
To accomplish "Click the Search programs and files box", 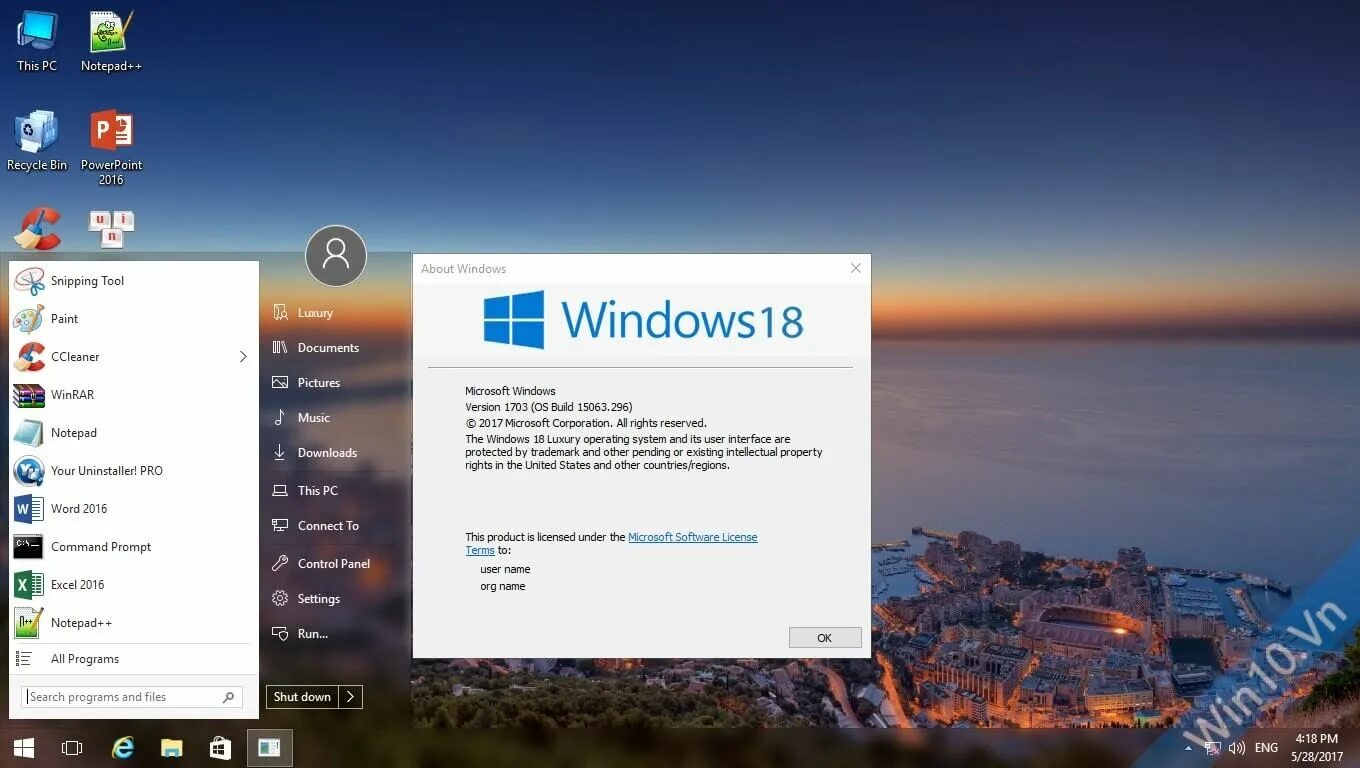I will coord(131,697).
